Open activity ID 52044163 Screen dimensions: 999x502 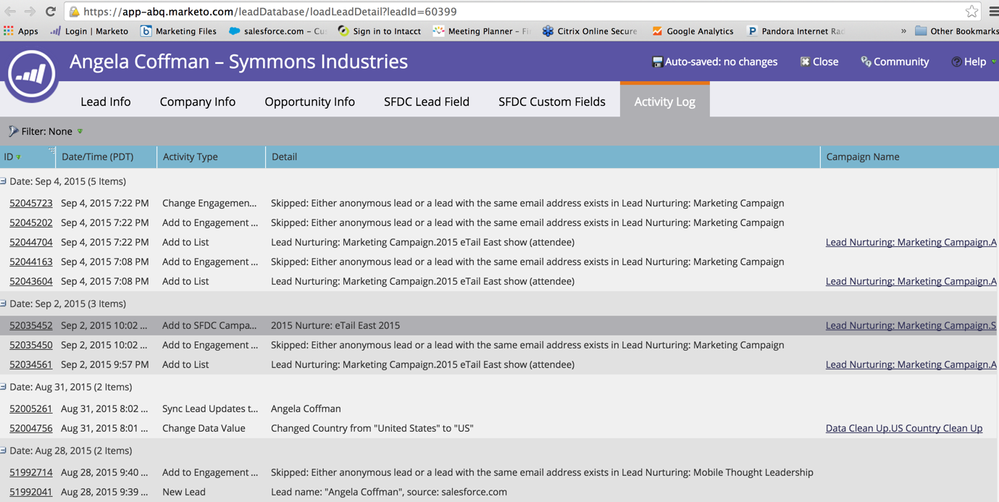(x=31, y=262)
